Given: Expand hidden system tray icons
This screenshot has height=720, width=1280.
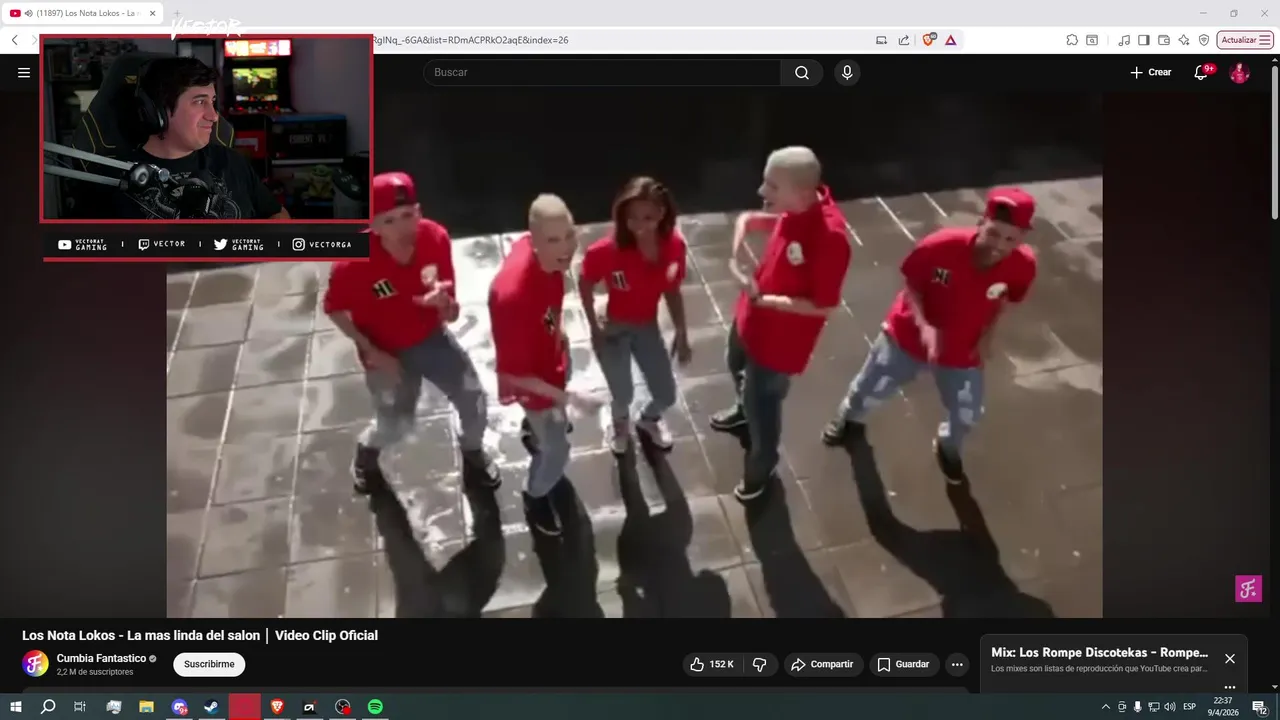Looking at the screenshot, I should pyautogui.click(x=1105, y=707).
